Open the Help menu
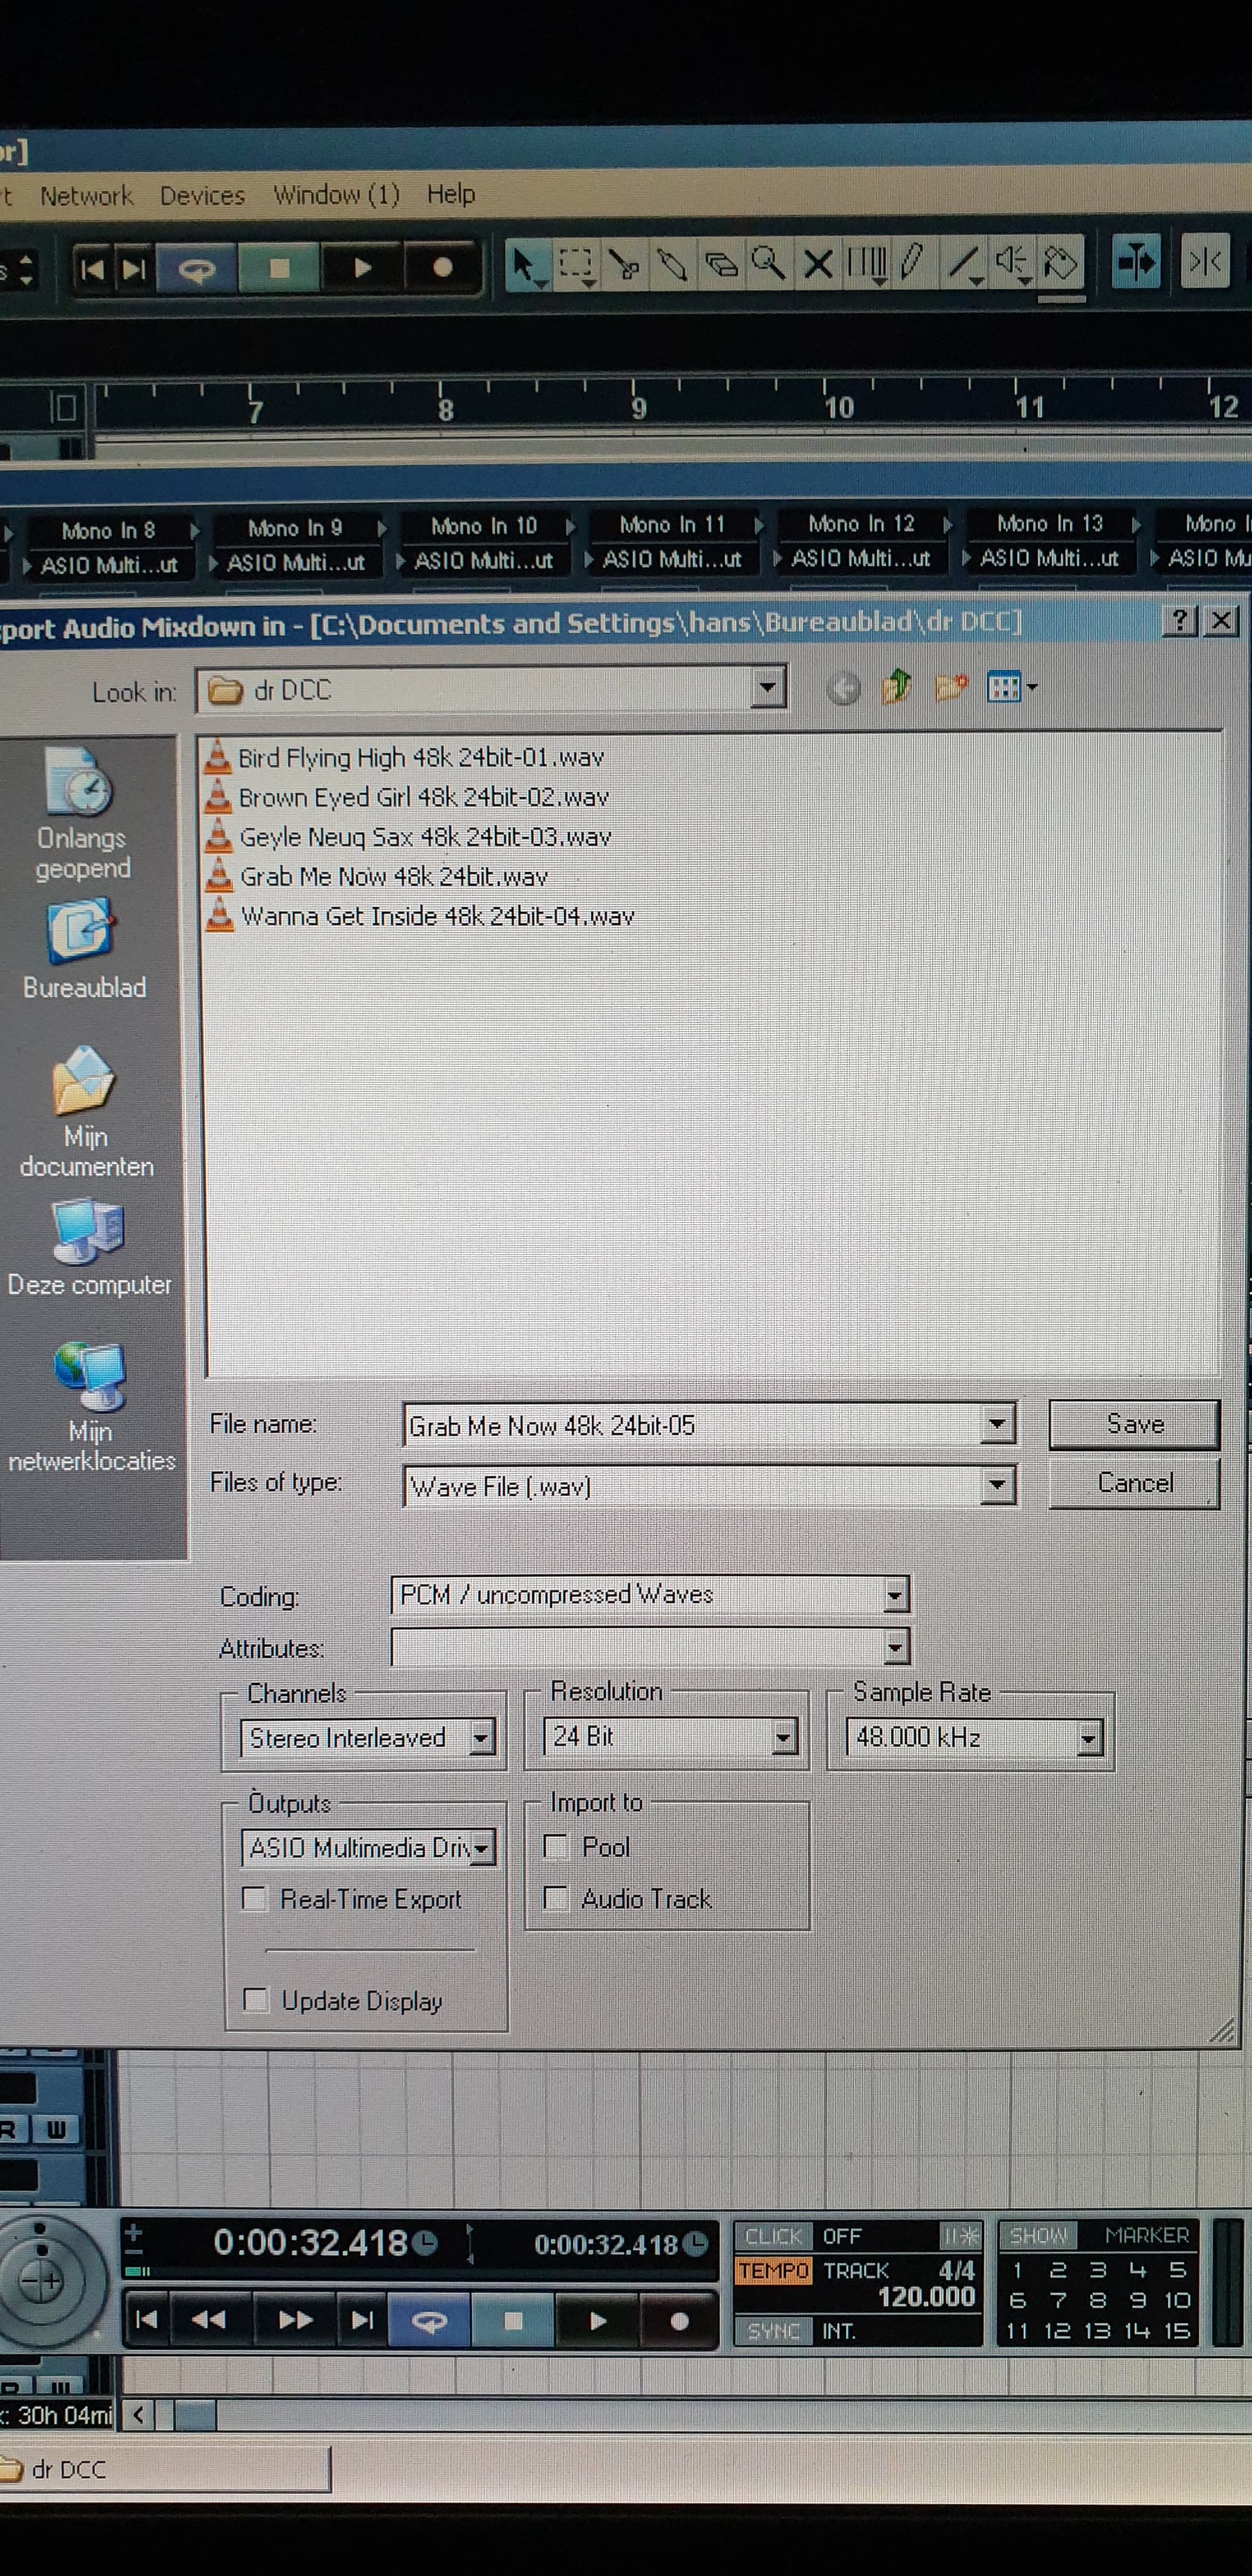The width and height of the screenshot is (1252, 2576). (450, 194)
